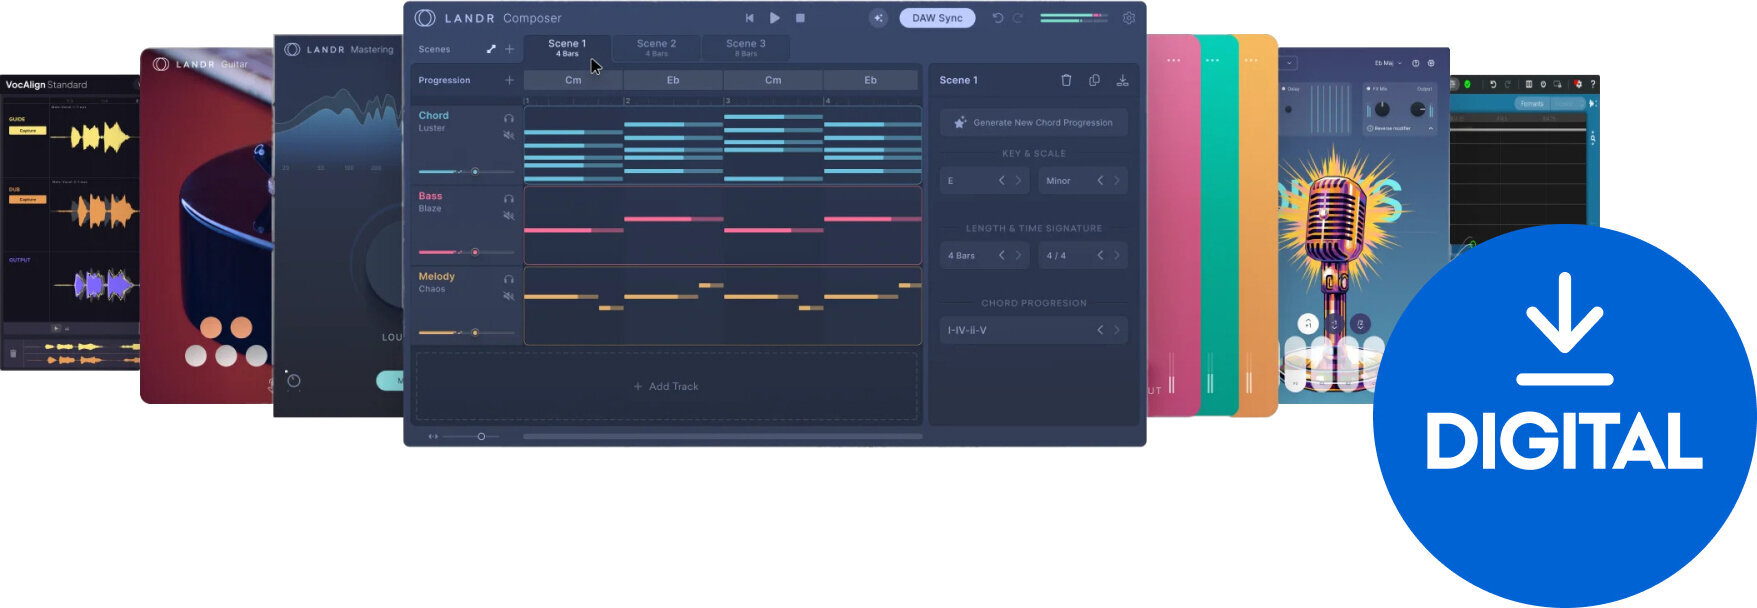Select previous chord progression beside I-IV-ii-V

[x=1100, y=330]
